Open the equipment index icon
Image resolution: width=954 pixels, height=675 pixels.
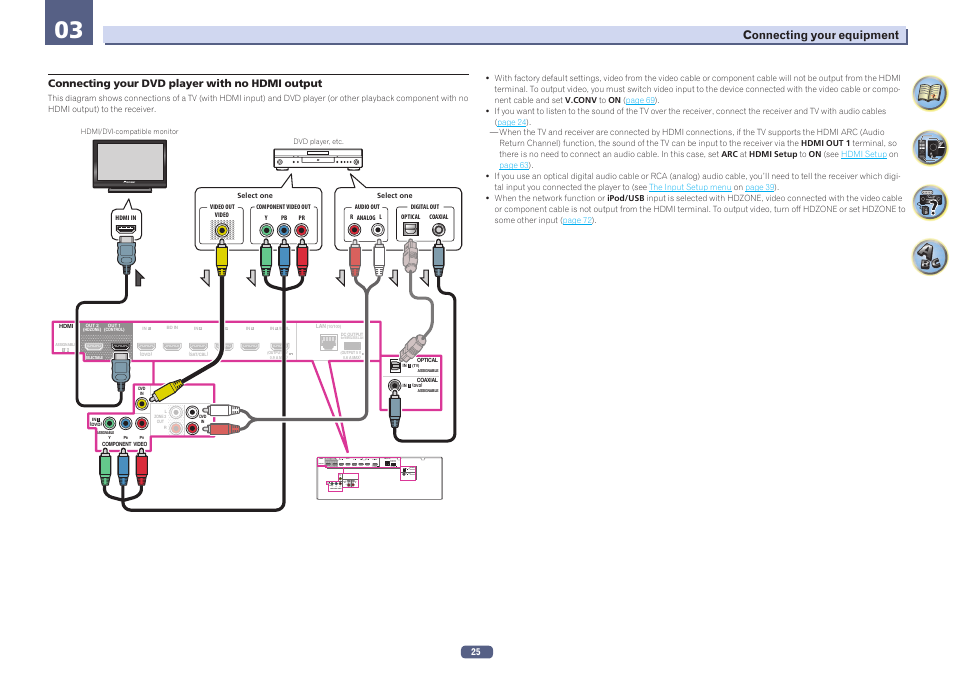tap(930, 148)
